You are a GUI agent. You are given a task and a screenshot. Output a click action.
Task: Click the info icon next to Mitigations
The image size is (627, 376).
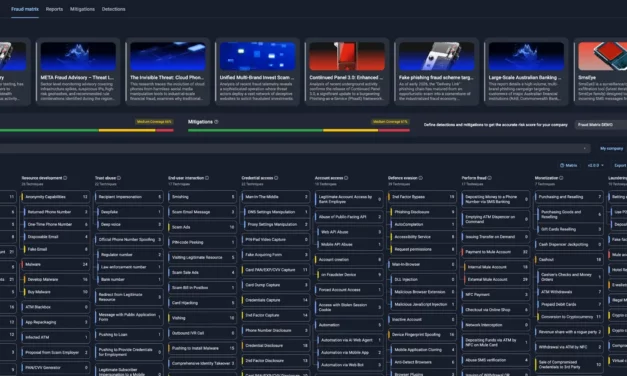(x=216, y=122)
